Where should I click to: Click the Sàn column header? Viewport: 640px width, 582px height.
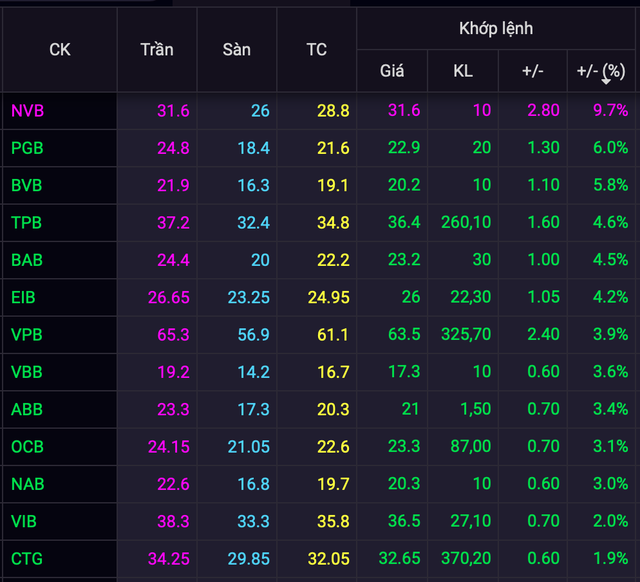[237, 49]
